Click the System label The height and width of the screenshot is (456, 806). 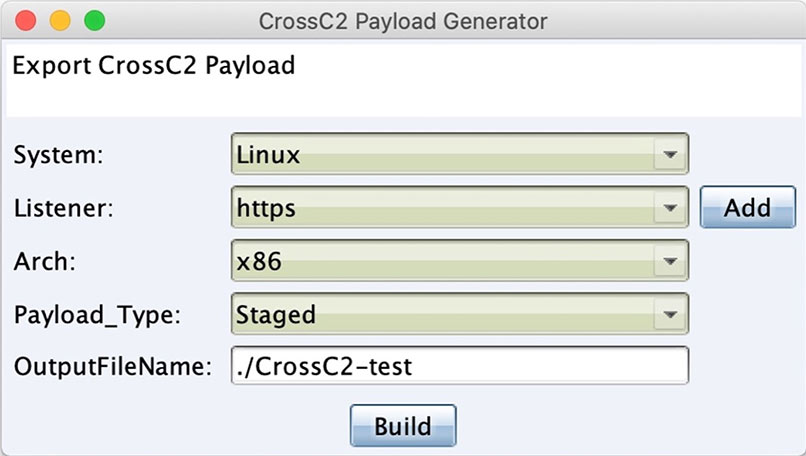tap(59, 155)
